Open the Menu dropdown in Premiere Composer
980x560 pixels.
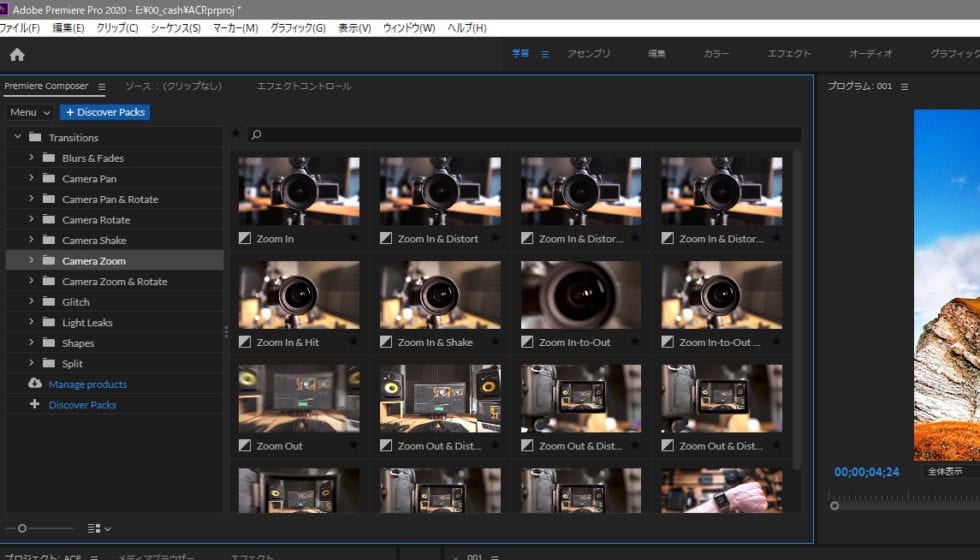point(29,112)
